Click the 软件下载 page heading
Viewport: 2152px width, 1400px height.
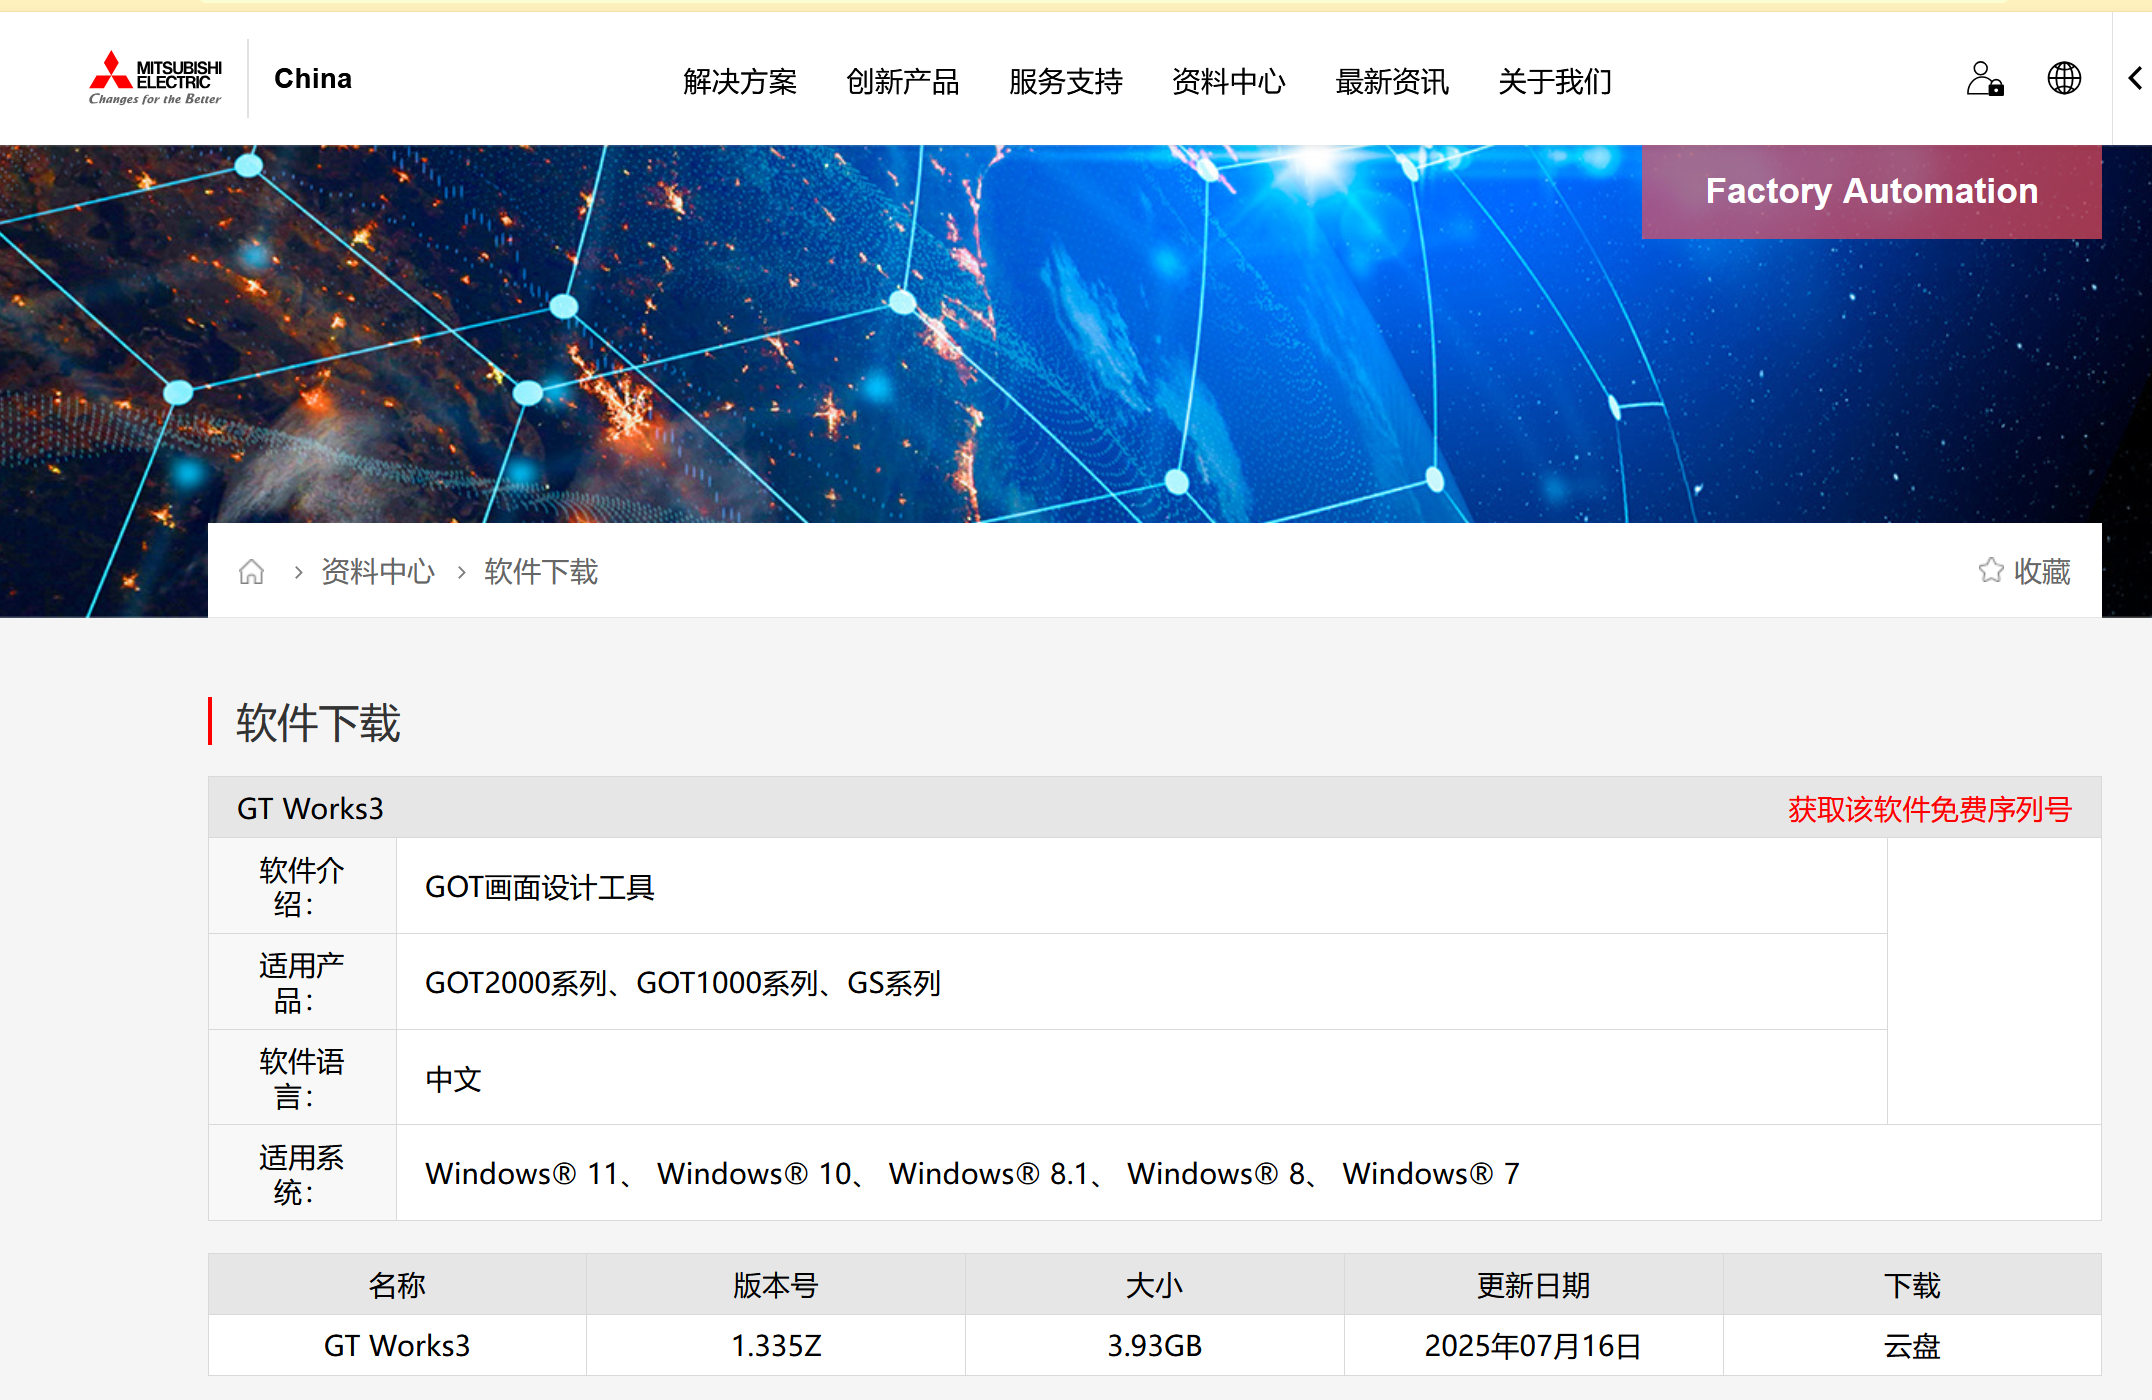point(318,722)
